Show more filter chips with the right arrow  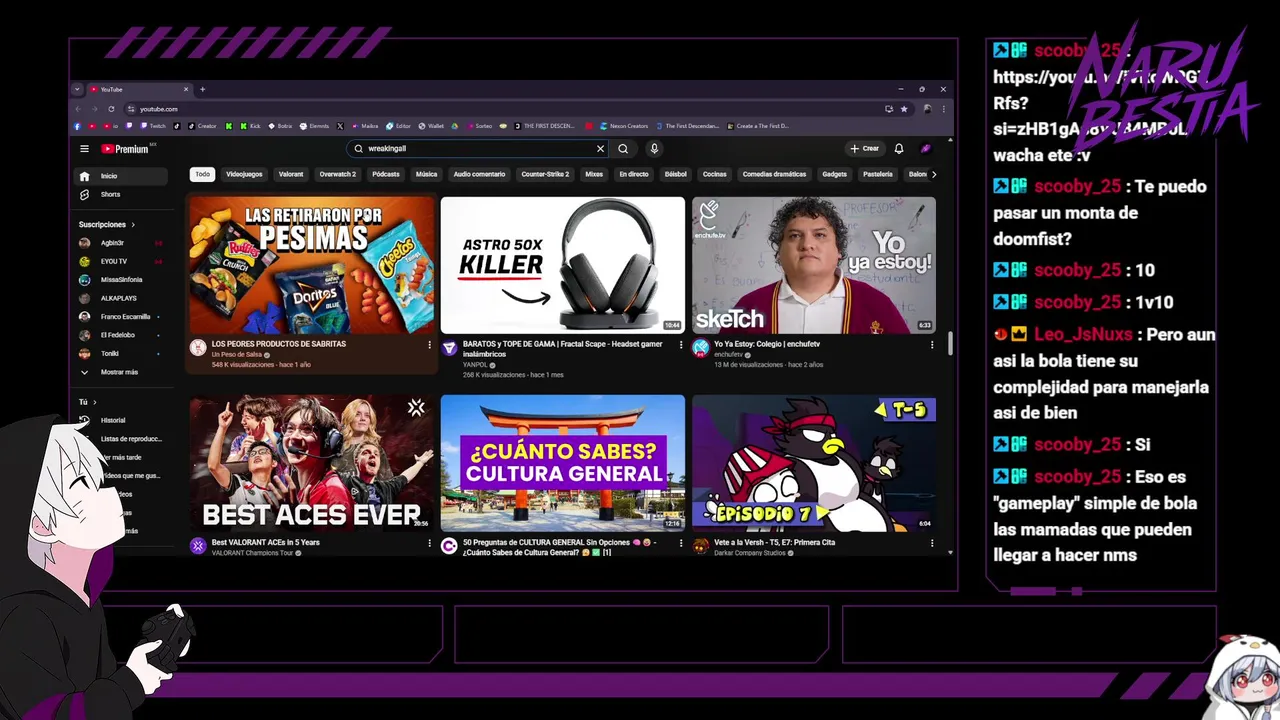point(934,174)
